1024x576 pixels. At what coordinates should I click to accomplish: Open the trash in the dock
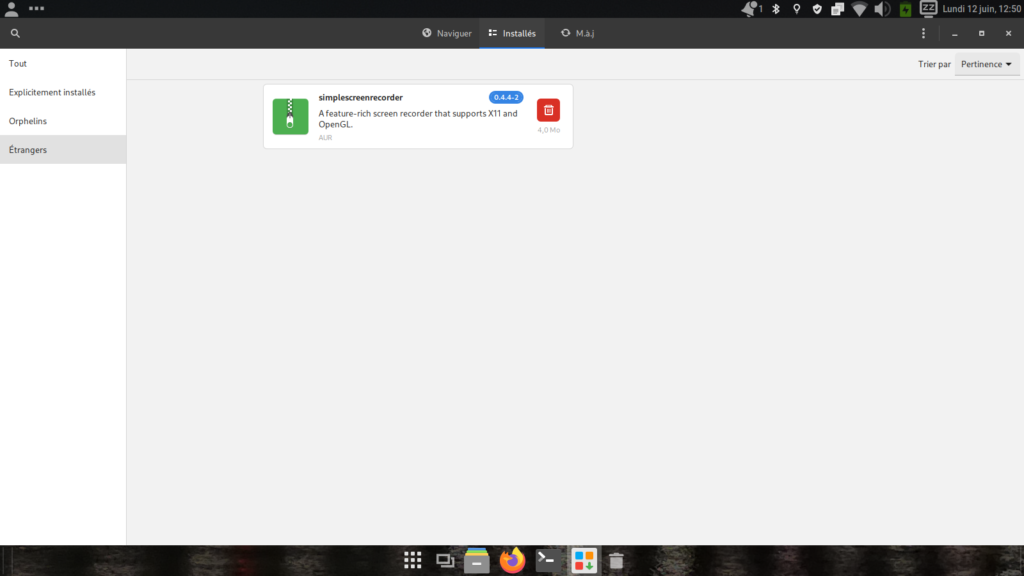pos(617,561)
